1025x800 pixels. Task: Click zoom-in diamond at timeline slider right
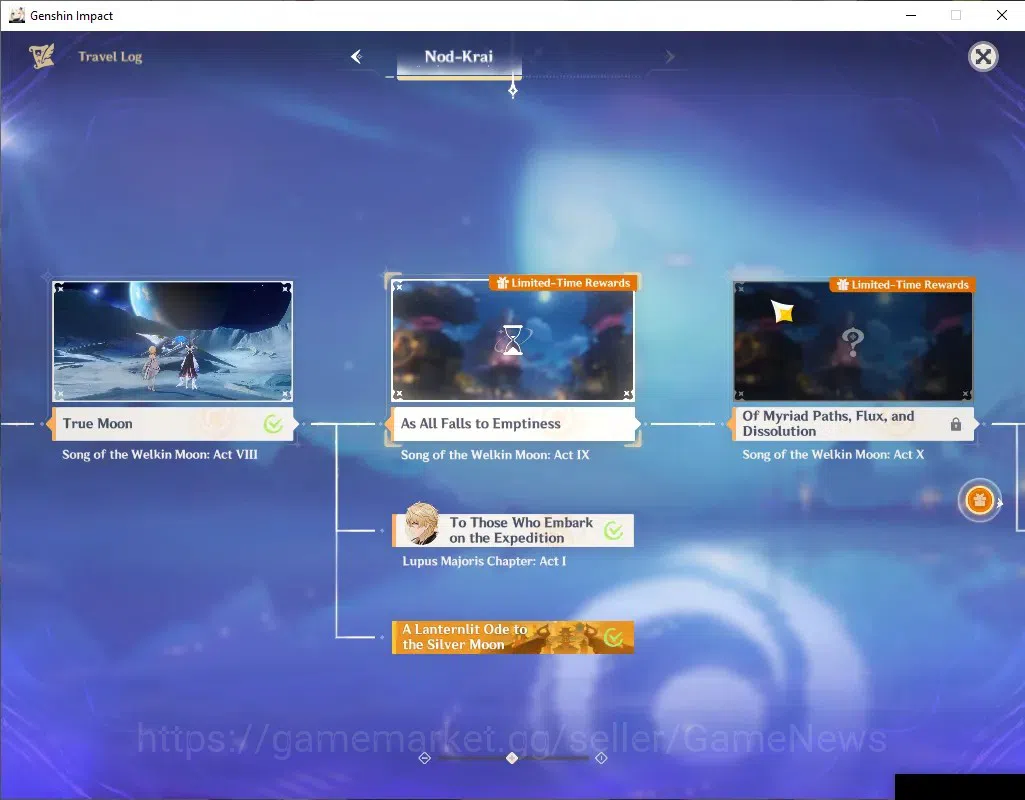[x=601, y=758]
